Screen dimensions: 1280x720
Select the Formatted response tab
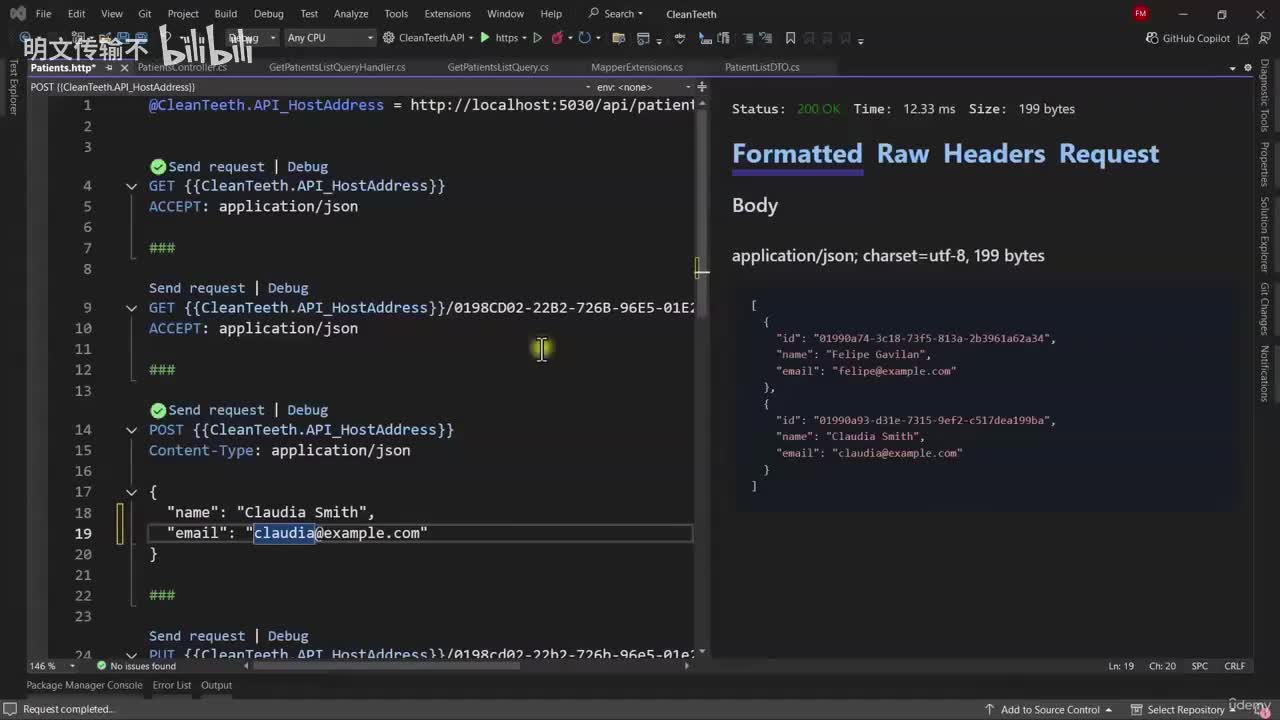797,153
